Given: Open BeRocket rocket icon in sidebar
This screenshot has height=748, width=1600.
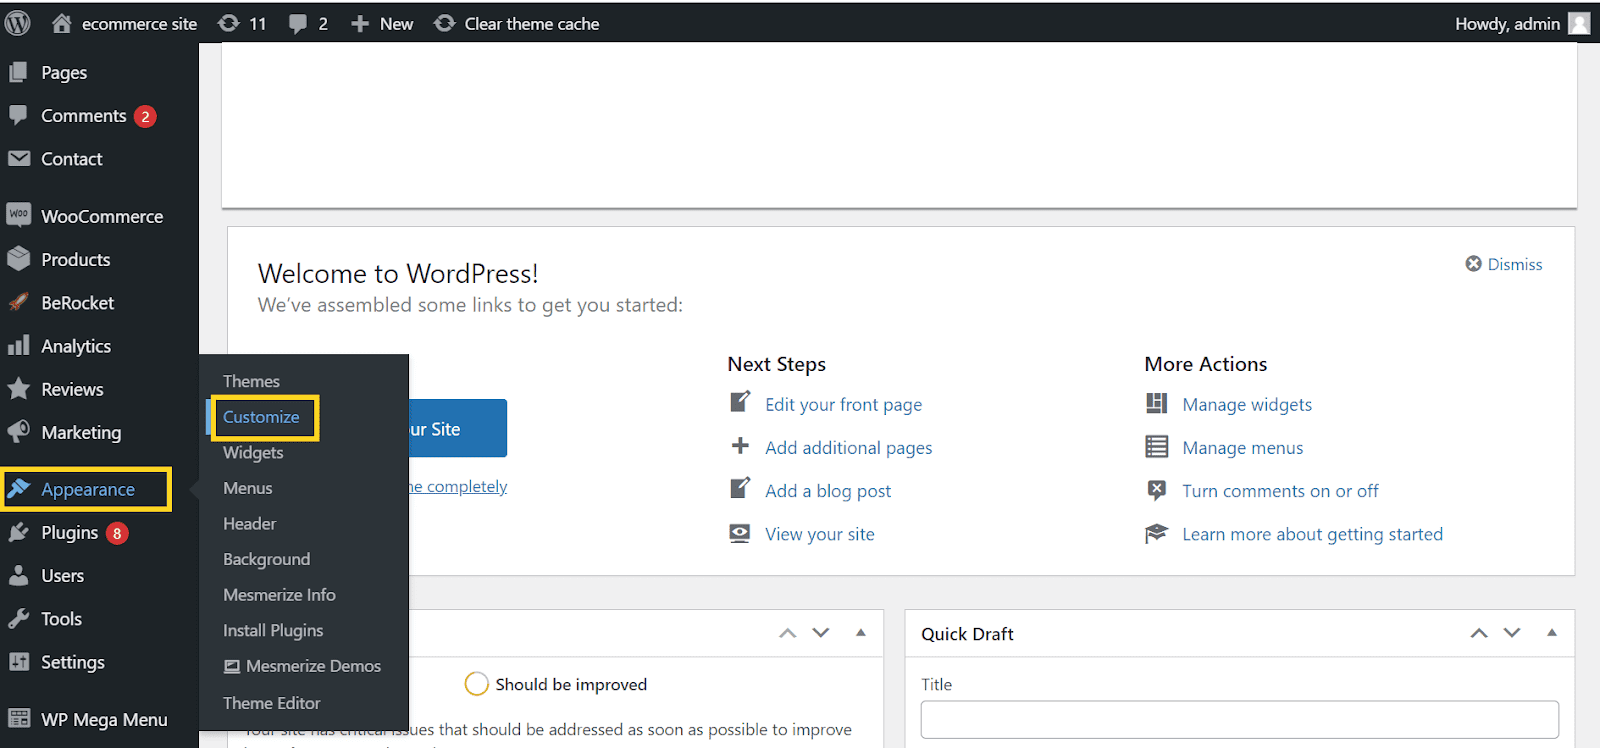Looking at the screenshot, I should click(x=18, y=302).
